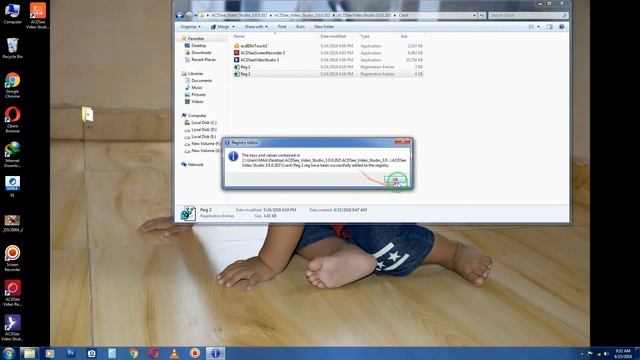Click Print in the Explorer toolbar
640x360 pixels.
point(282,27)
